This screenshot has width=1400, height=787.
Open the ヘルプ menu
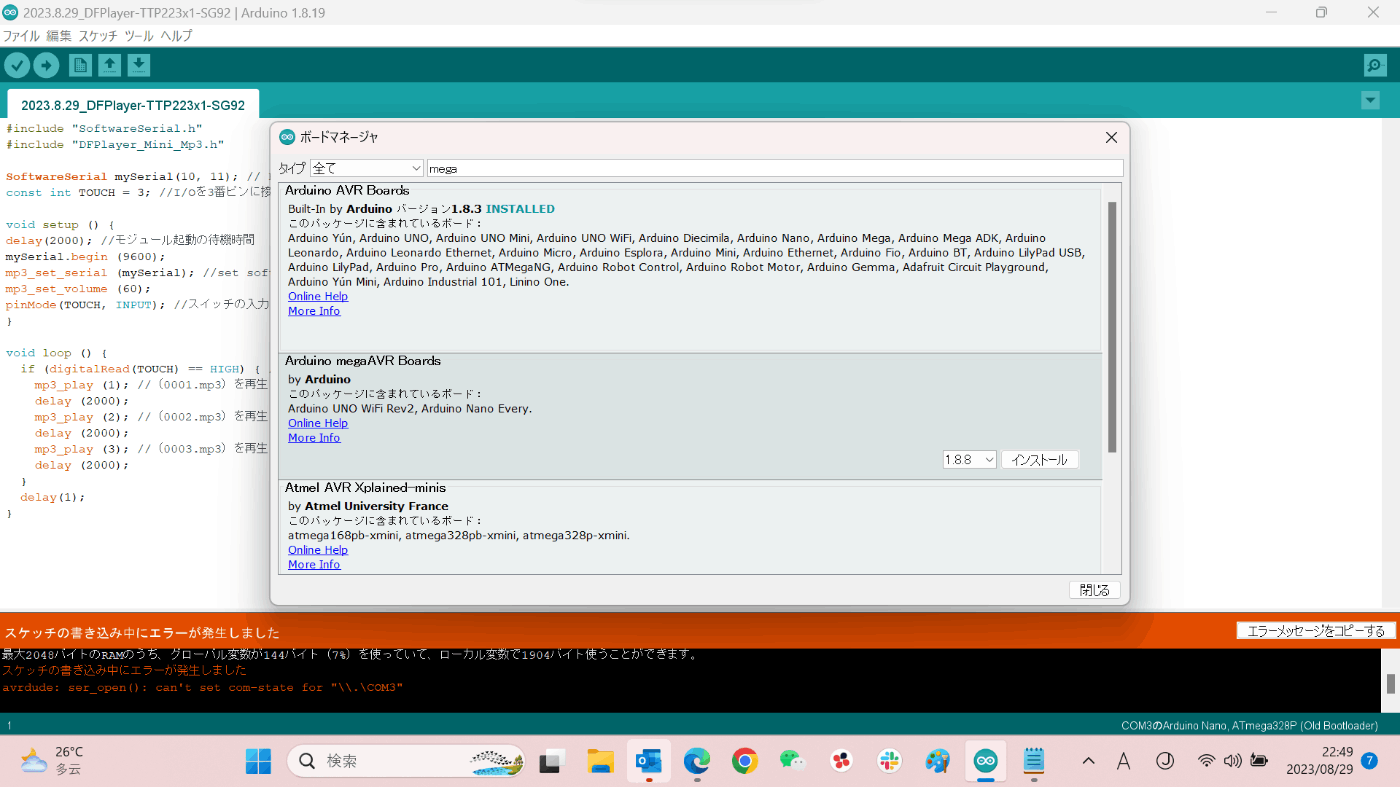click(x=176, y=35)
